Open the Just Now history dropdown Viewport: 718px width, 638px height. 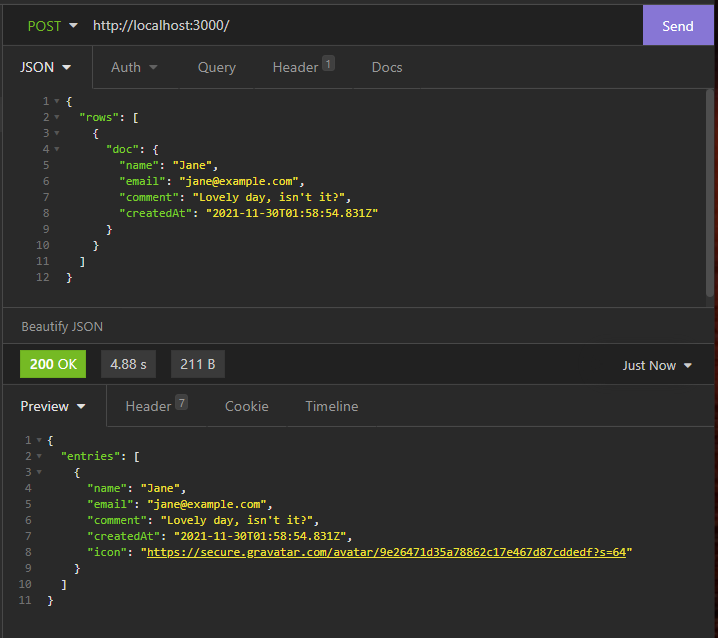[x=657, y=365]
